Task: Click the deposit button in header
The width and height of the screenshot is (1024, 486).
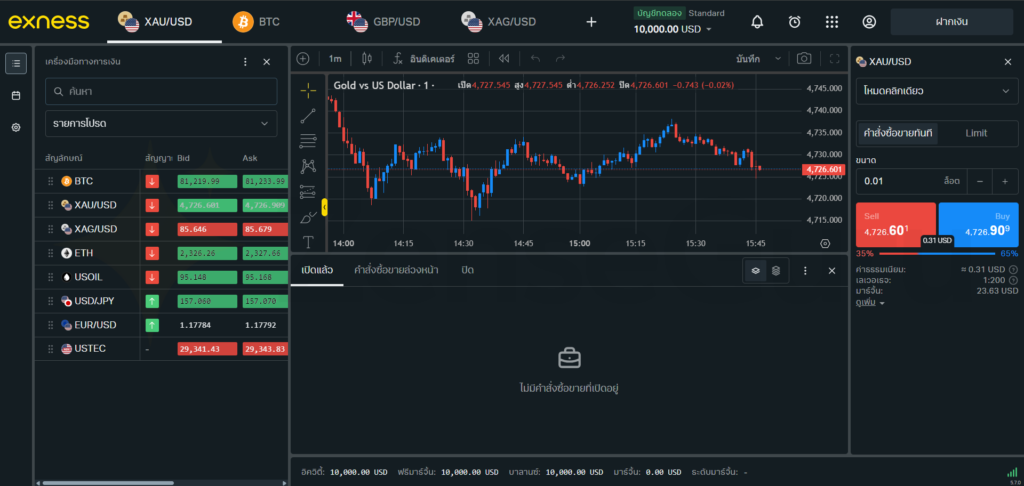Action: click(x=952, y=22)
